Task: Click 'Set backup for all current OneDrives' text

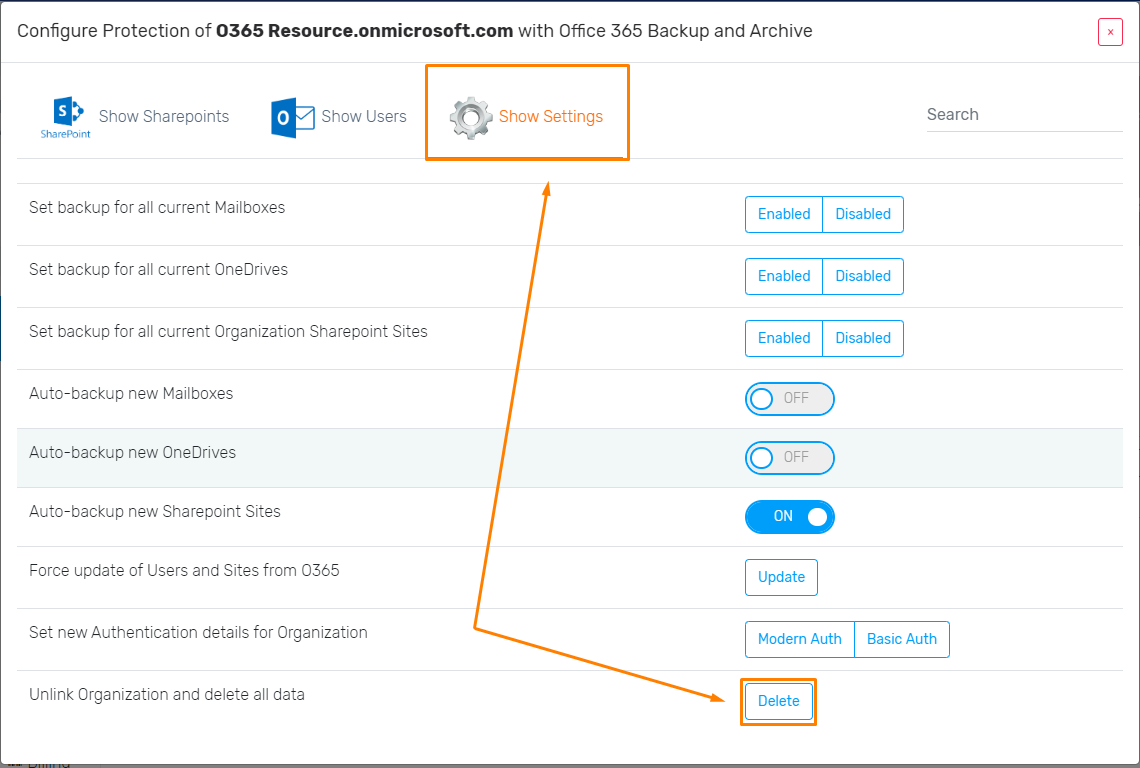Action: click(x=158, y=269)
